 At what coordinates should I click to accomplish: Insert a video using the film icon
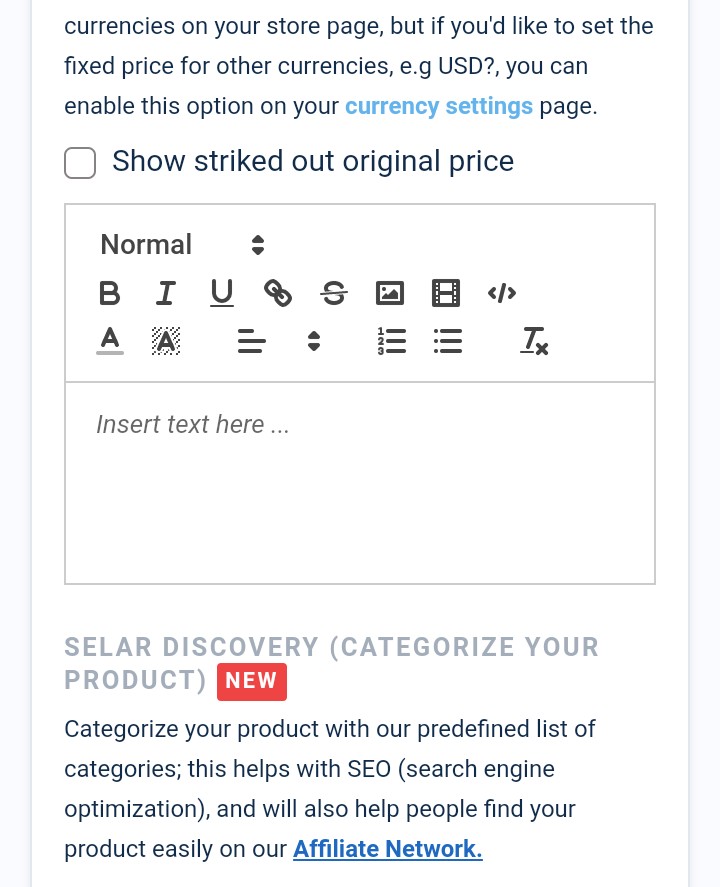(446, 293)
